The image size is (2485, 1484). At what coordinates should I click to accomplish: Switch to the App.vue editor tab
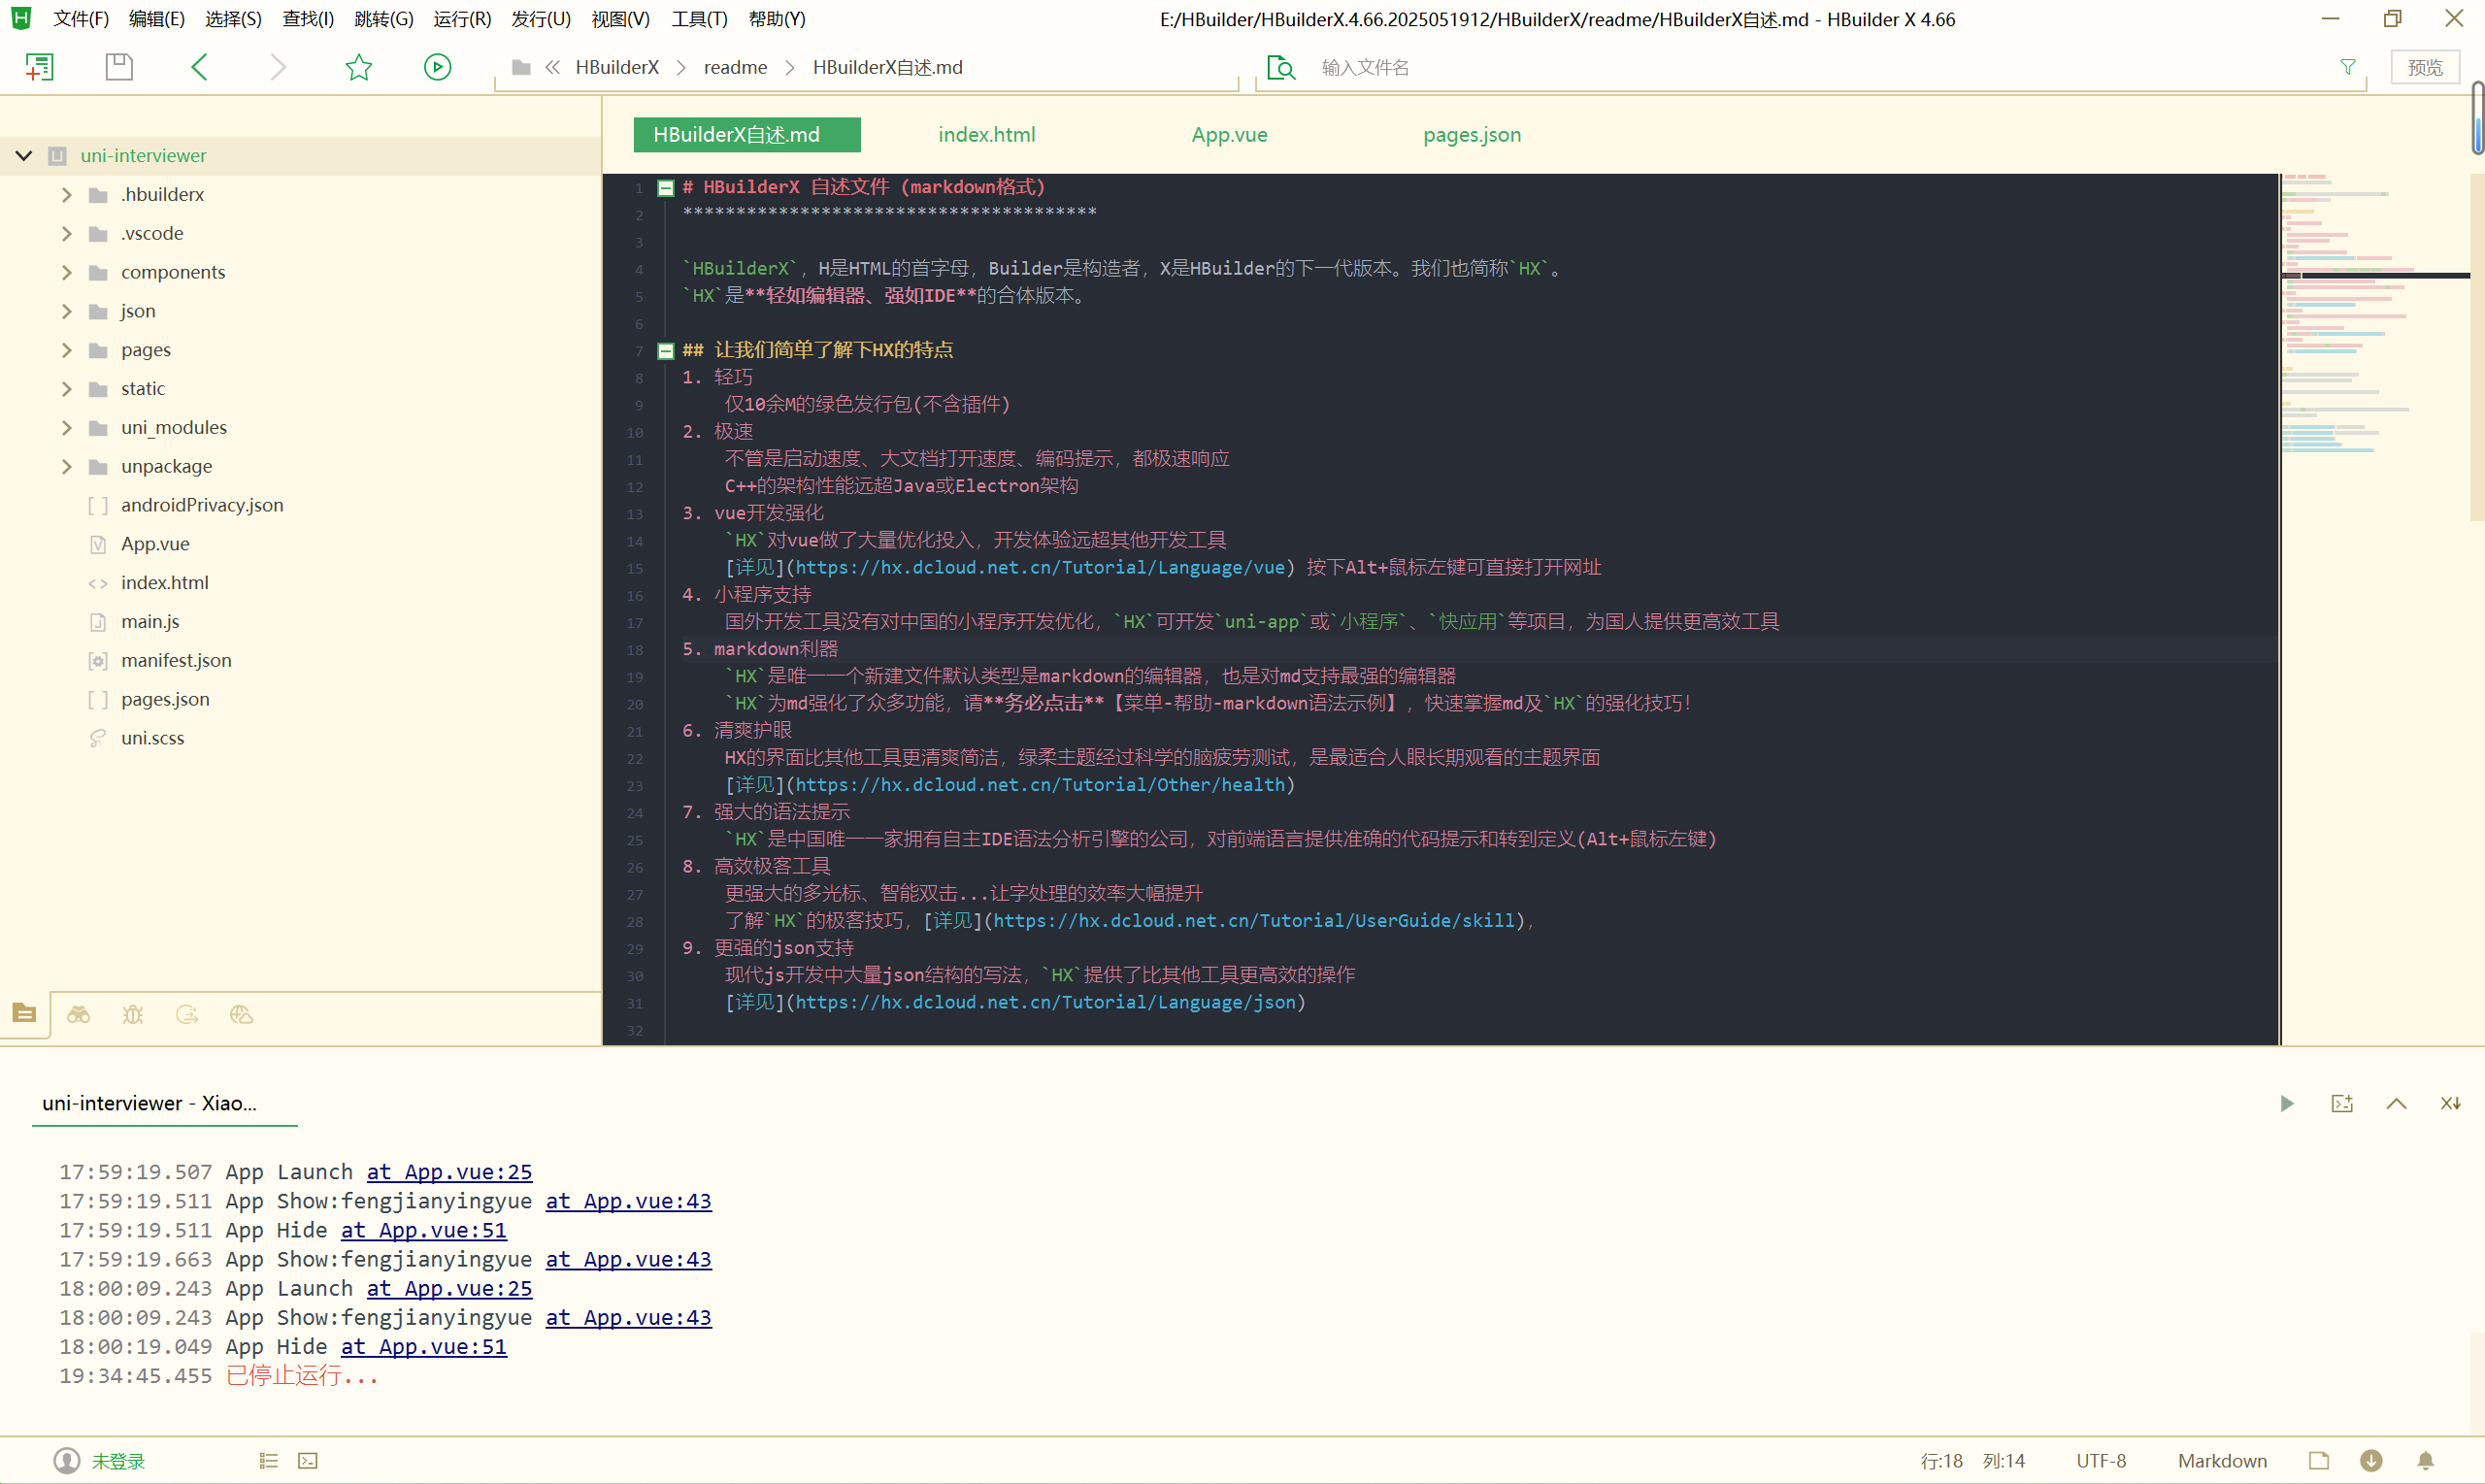pos(1230,135)
